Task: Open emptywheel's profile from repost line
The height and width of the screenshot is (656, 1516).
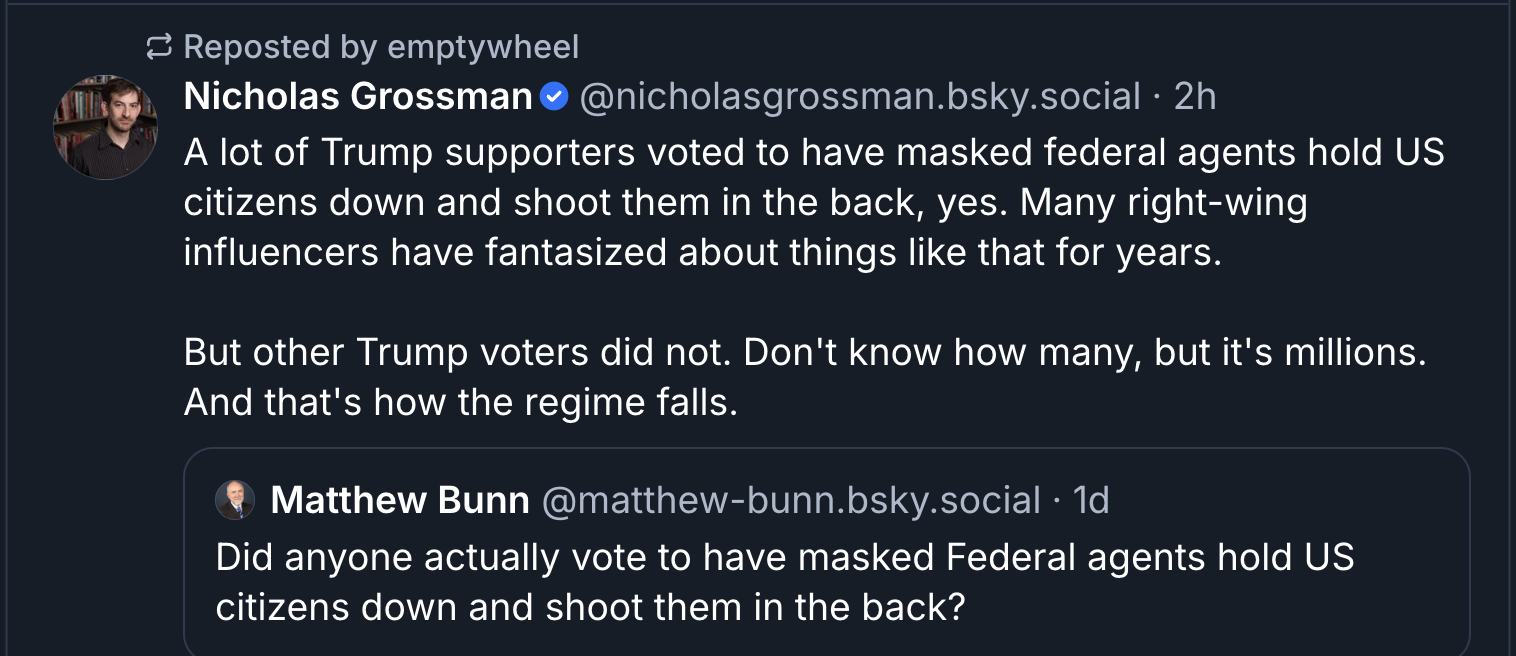Action: tap(483, 47)
